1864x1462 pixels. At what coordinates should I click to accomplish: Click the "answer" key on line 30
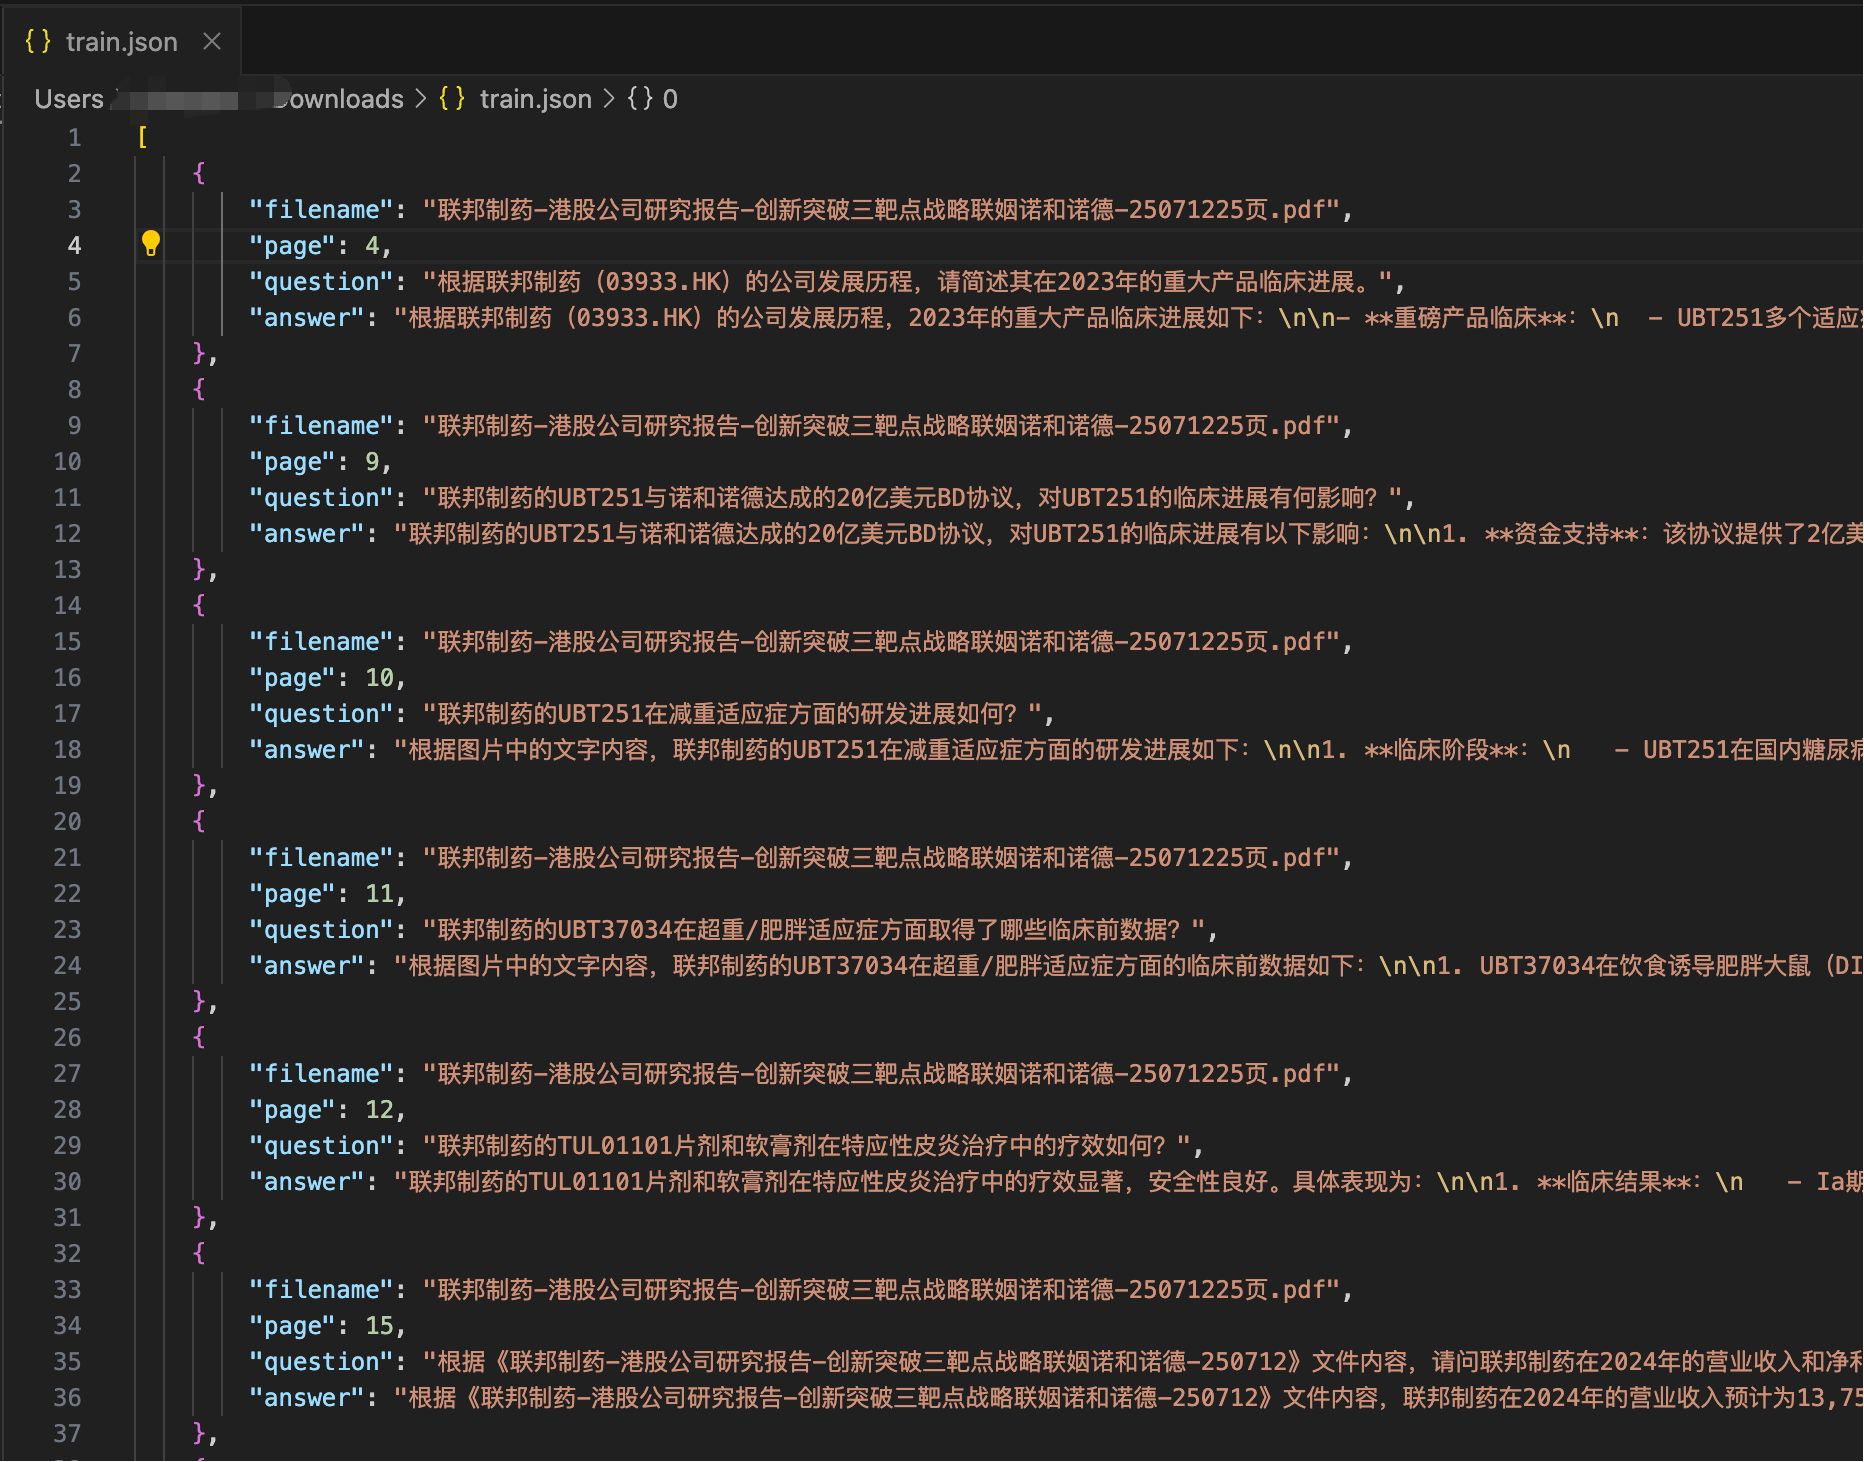click(x=307, y=1182)
